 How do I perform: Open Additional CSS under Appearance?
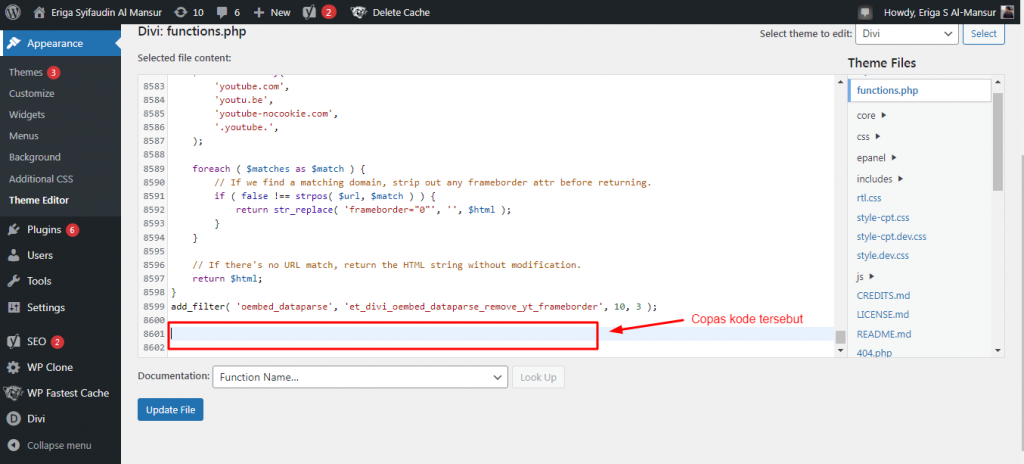pos(41,178)
